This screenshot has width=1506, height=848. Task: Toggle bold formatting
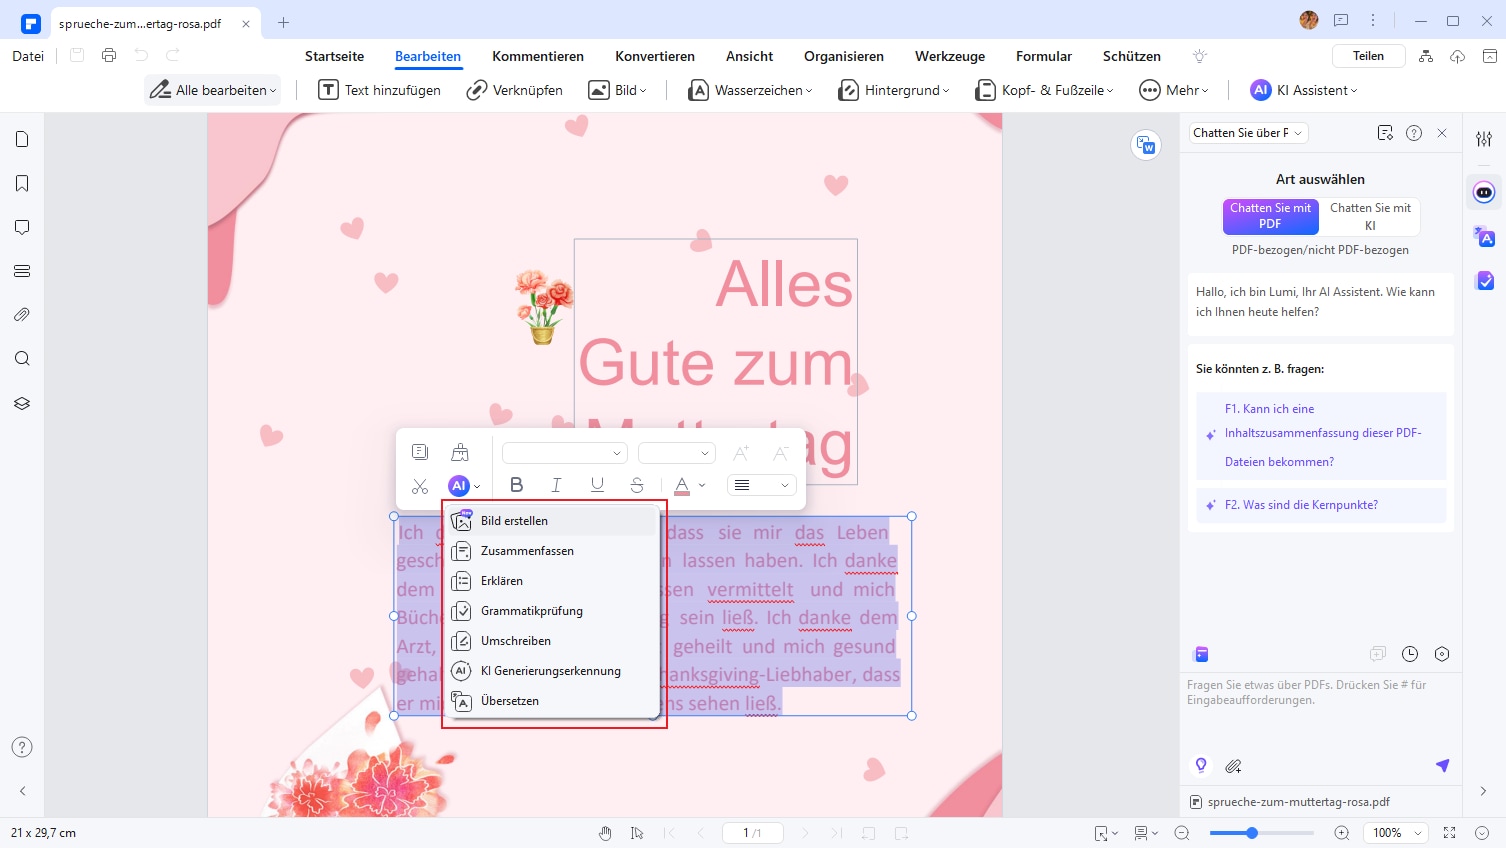tap(517, 485)
